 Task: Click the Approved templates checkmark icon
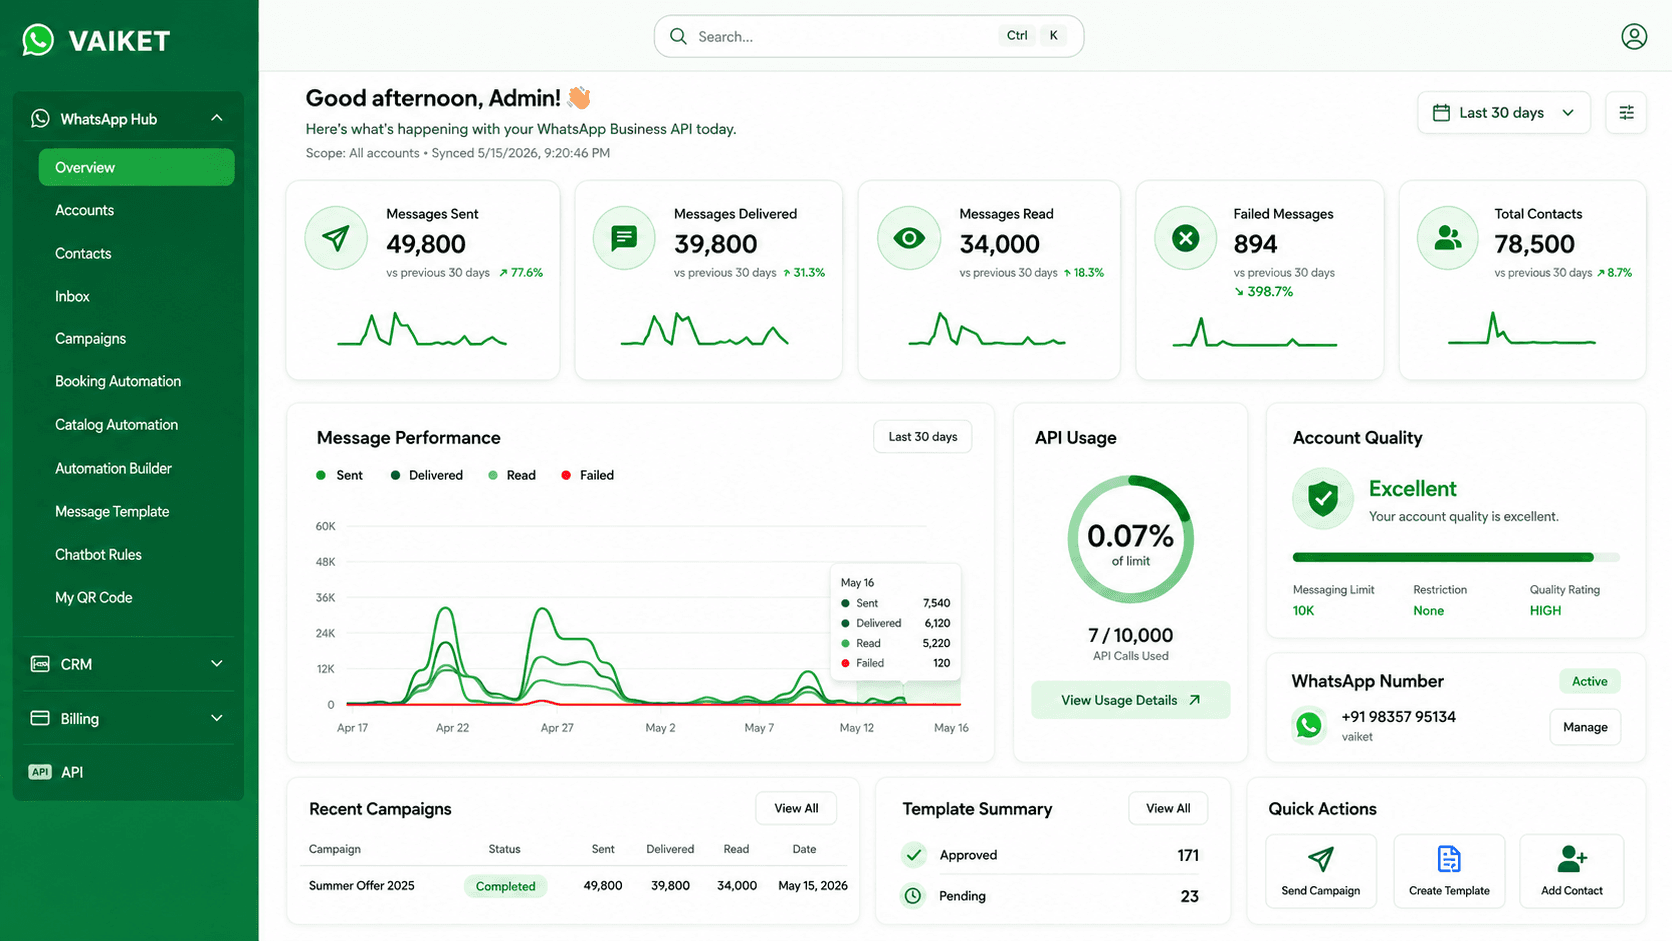(x=913, y=855)
